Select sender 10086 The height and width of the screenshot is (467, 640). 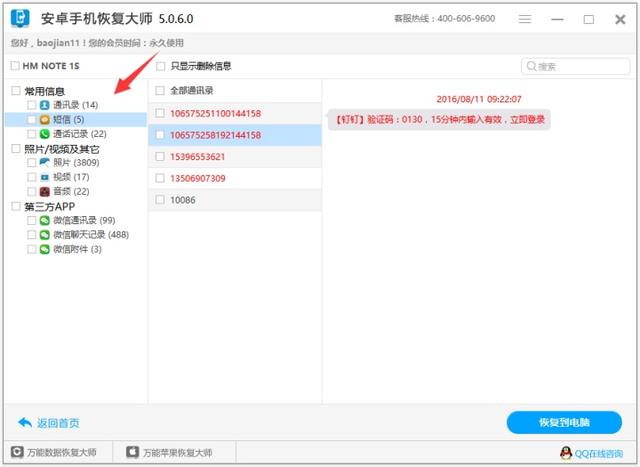[235, 200]
